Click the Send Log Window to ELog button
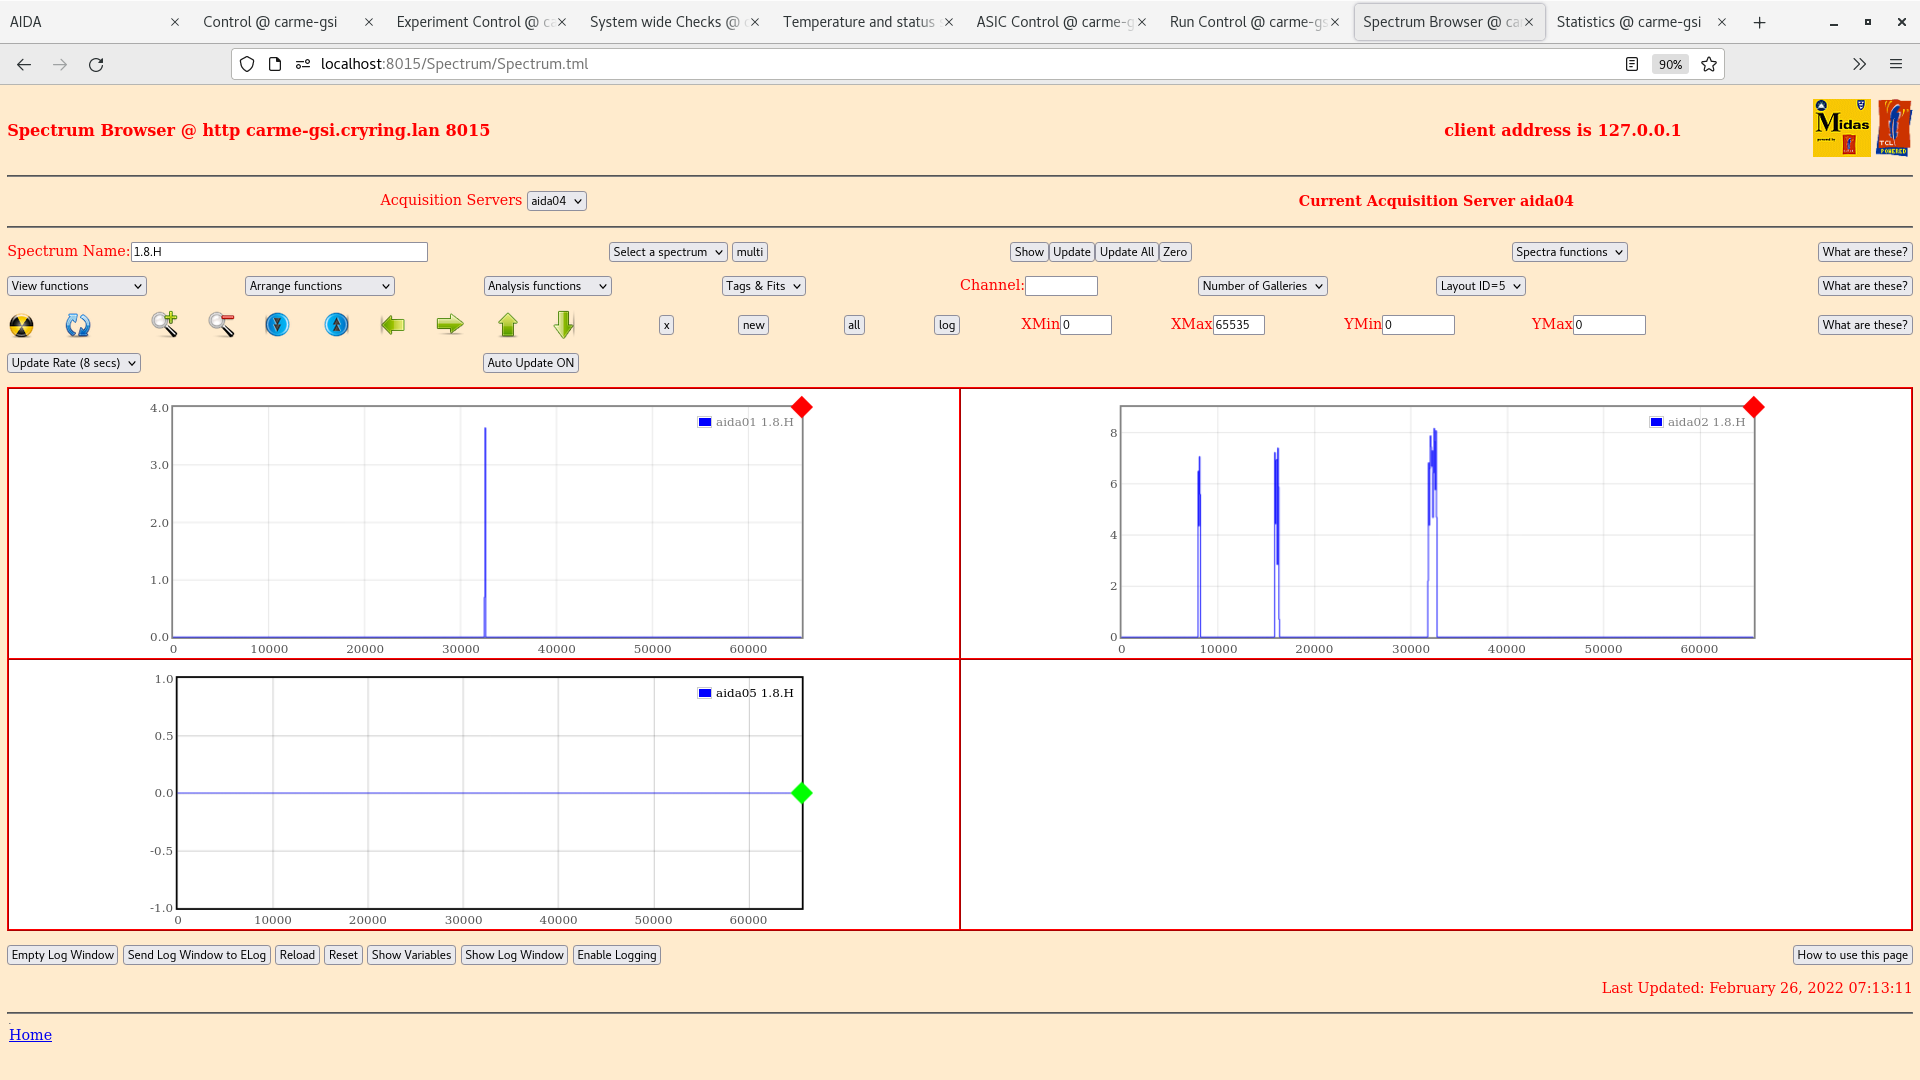 point(197,955)
